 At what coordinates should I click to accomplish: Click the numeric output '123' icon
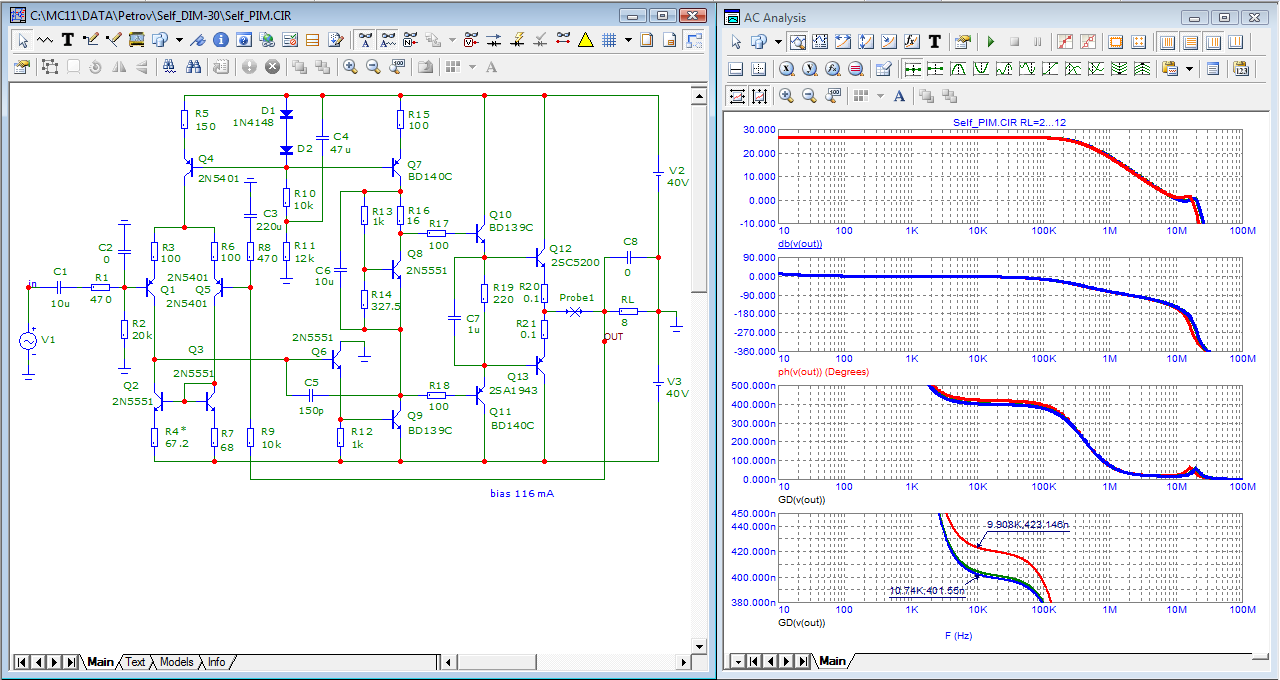[1241, 69]
